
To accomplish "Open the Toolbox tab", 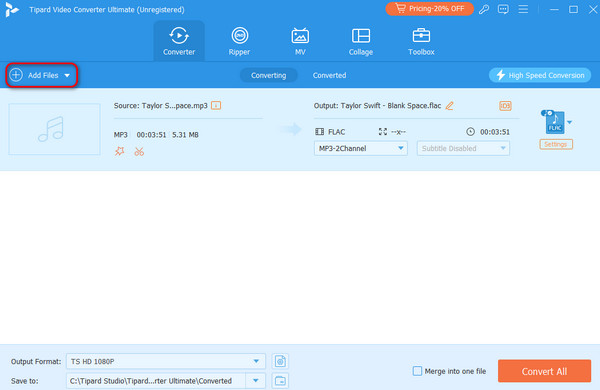I will 421,41.
